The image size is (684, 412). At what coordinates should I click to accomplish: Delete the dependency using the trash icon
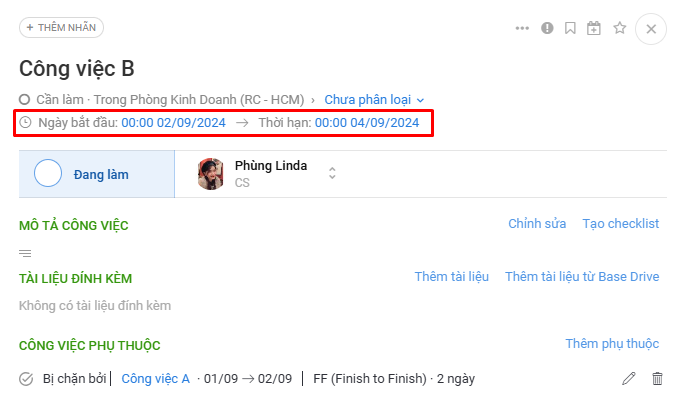[657, 378]
